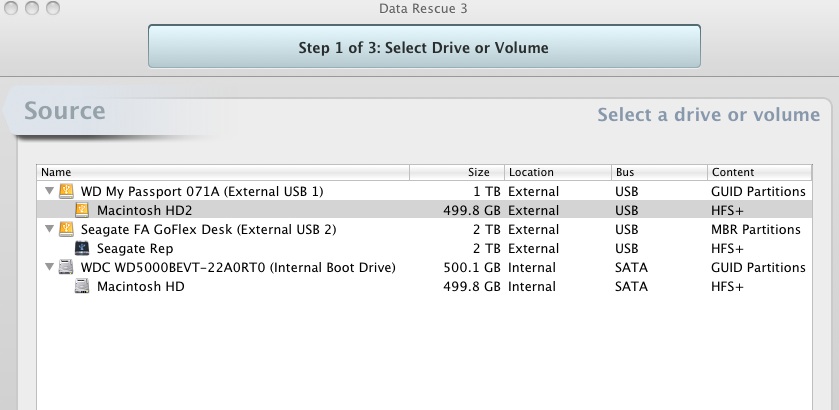Sort drive list by Size column

click(457, 172)
